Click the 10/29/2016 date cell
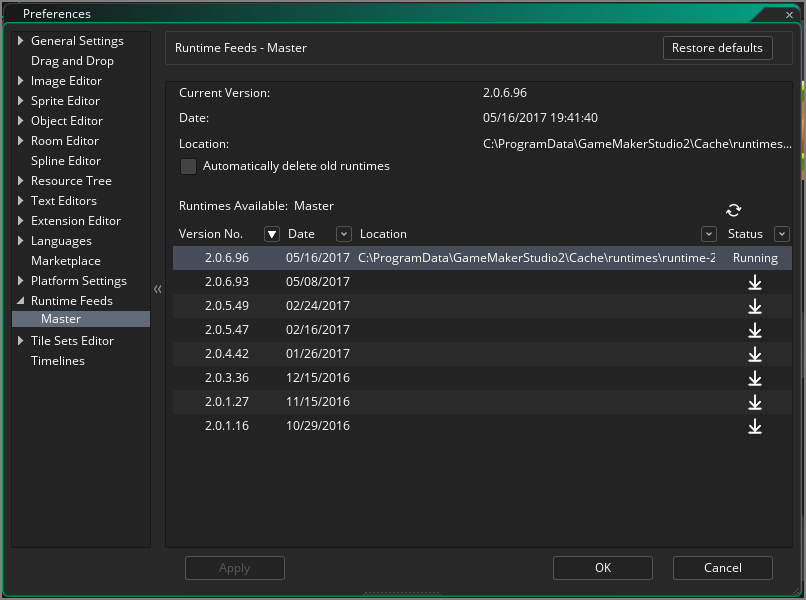The image size is (806, 600). click(318, 426)
